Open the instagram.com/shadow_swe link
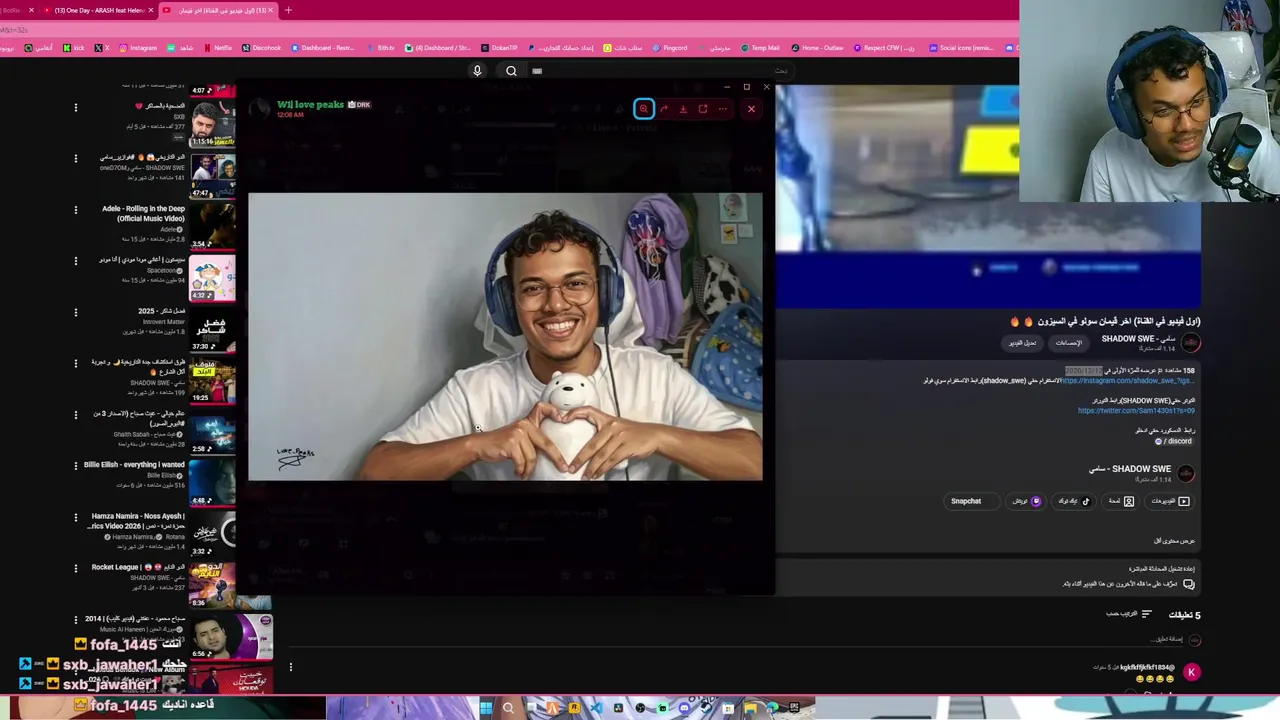1280x720 pixels. coord(1127,381)
